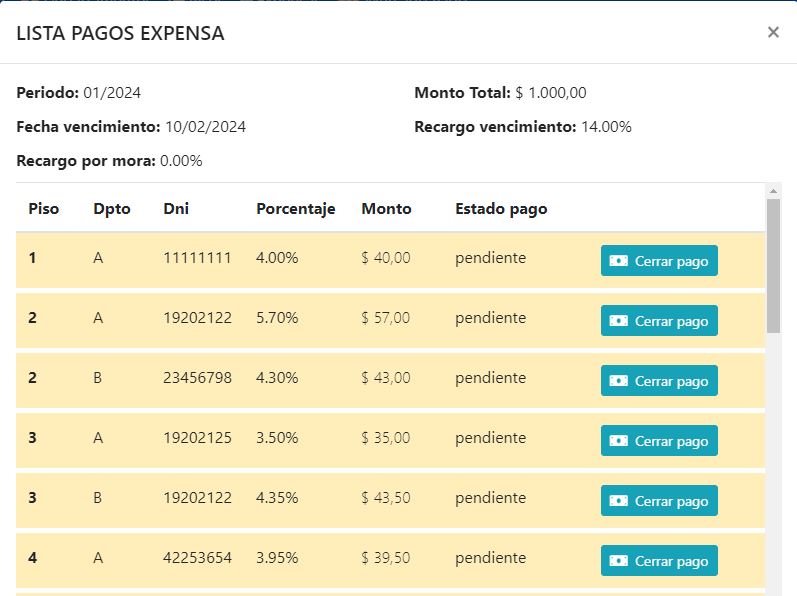The image size is (797, 596).
Task: Click the cash icon for Dni 23456798
Action: (619, 381)
